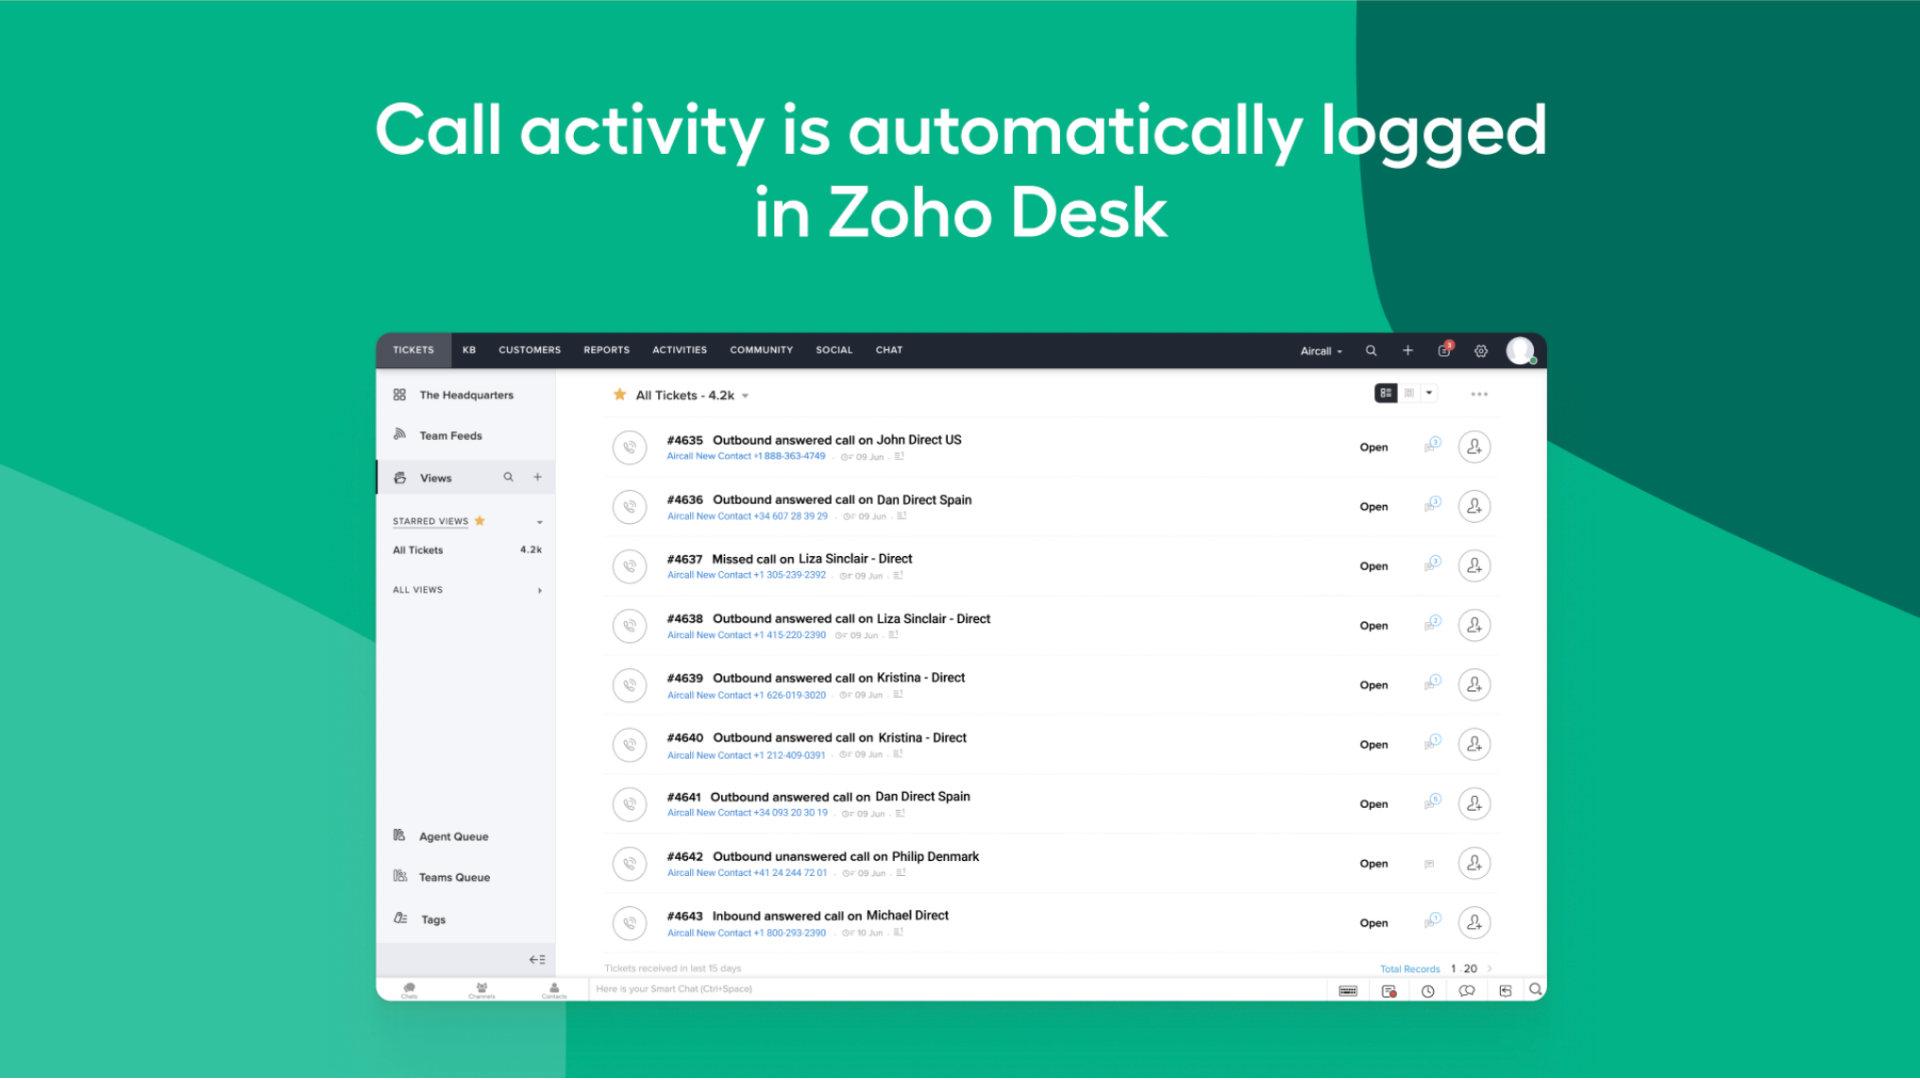Click the settings gear icon top right
This screenshot has height=1080, width=1920.
[x=1480, y=351]
